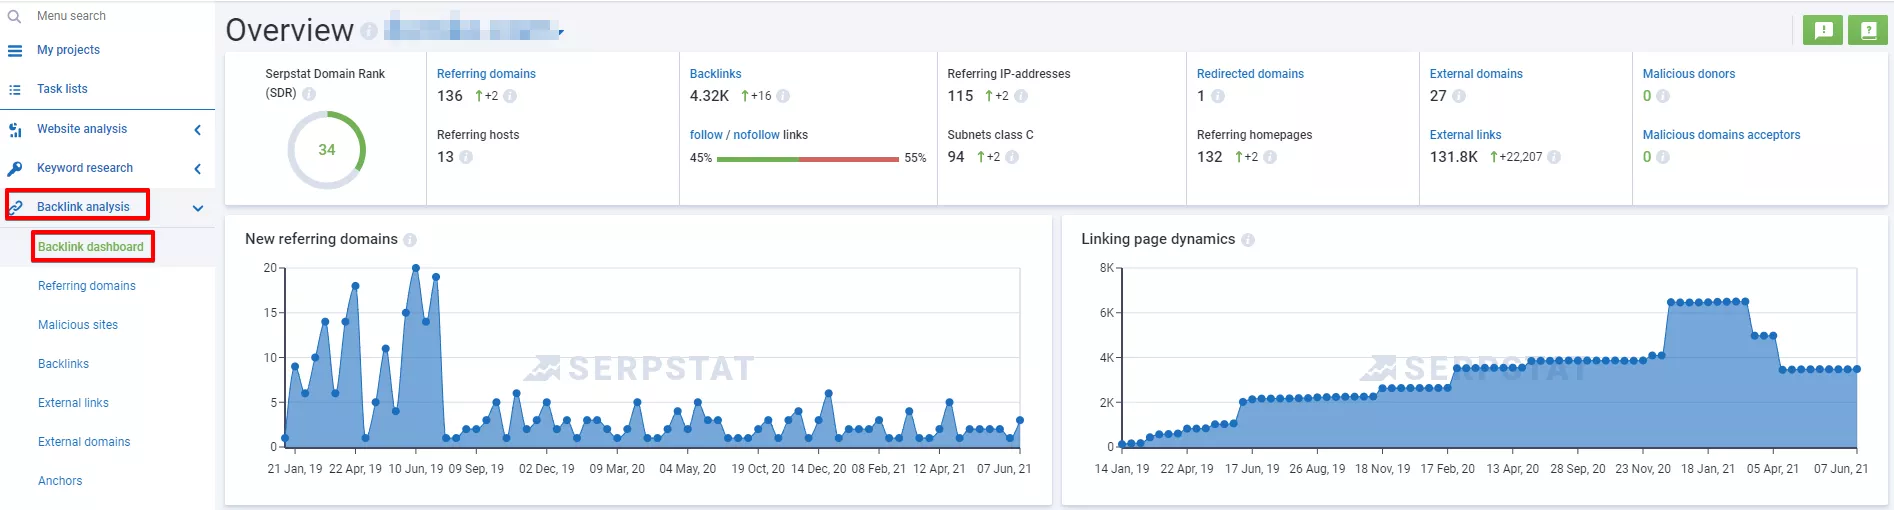
Task: Open My projects in sidebar
Action: [x=68, y=50]
